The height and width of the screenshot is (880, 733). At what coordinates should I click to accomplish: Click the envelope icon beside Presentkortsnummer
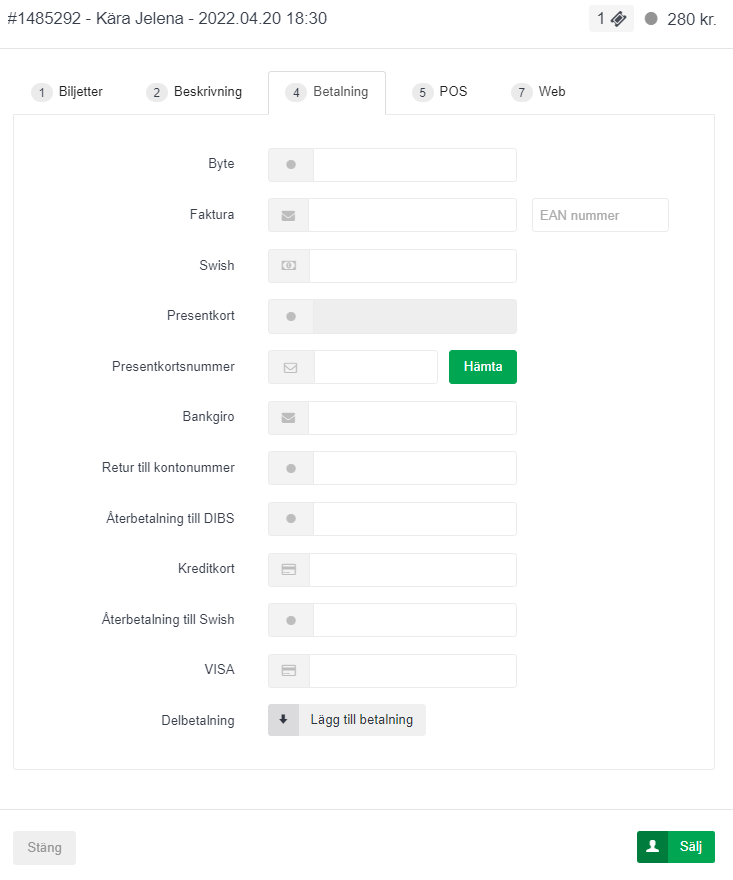pos(291,367)
